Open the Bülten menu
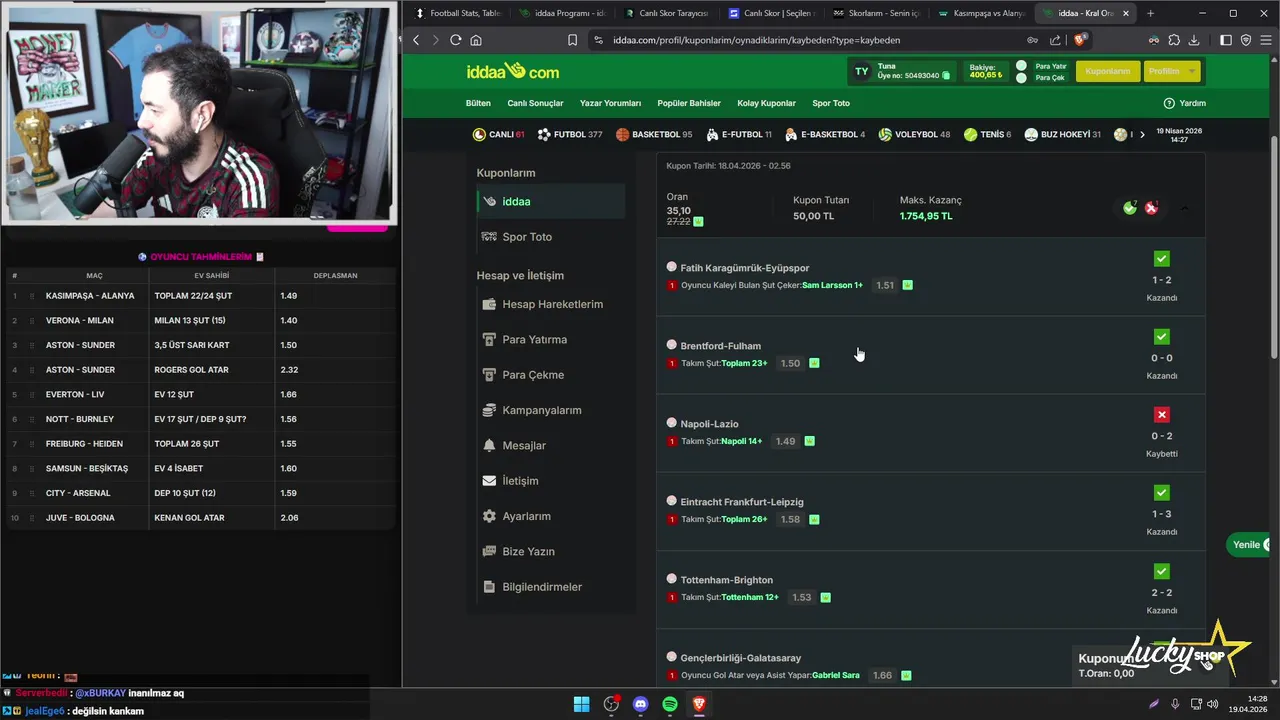This screenshot has width=1280, height=720. click(x=478, y=103)
